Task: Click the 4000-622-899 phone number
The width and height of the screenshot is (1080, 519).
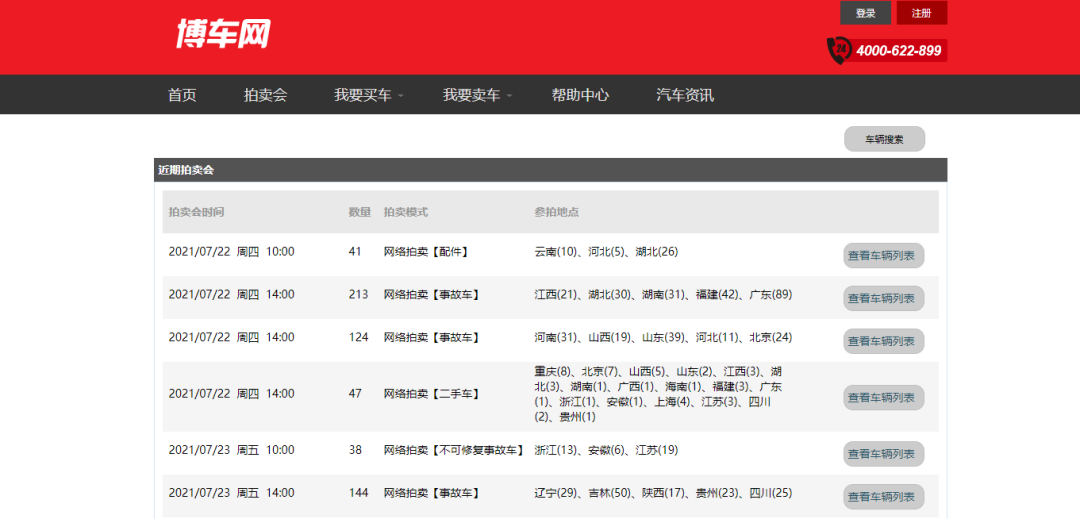Action: point(898,51)
